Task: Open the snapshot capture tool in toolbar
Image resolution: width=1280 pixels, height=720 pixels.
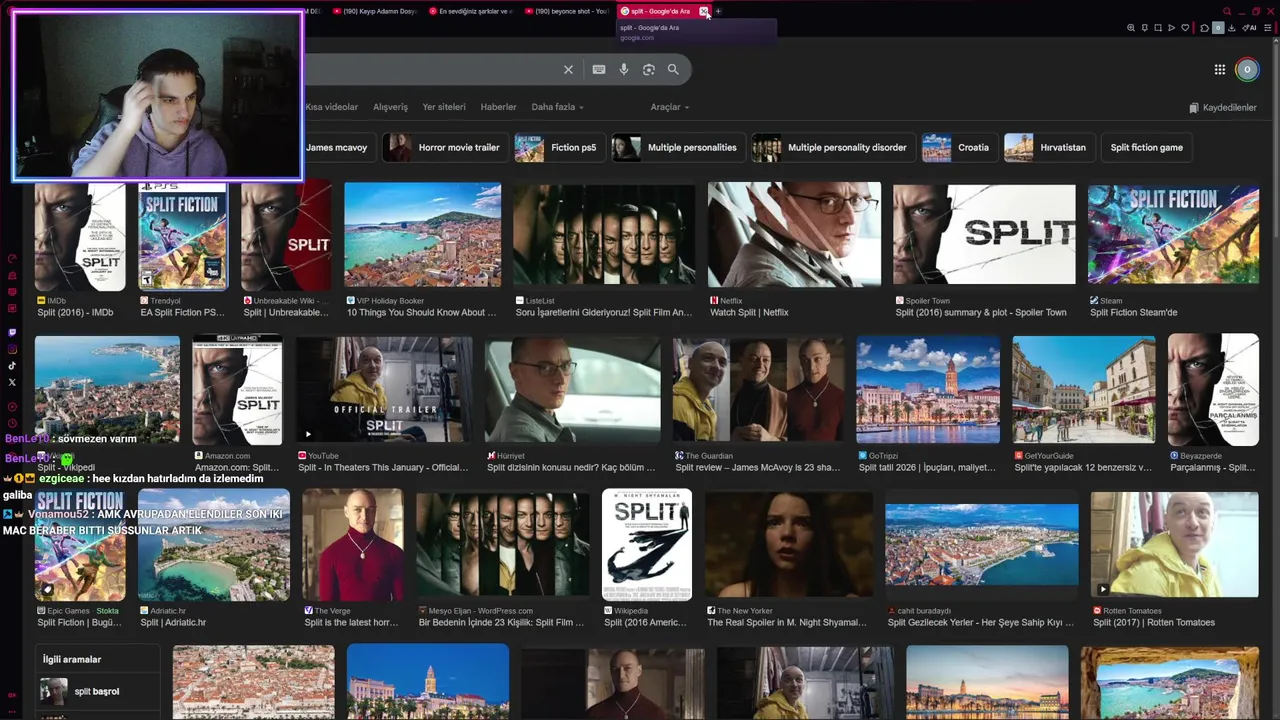Action: coord(1158,28)
